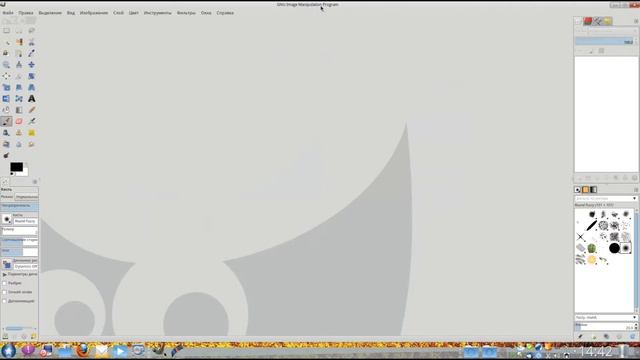Screen dimensions: 640x360
Task: Select the Free Select lasso tool
Action: (x=31, y=31)
